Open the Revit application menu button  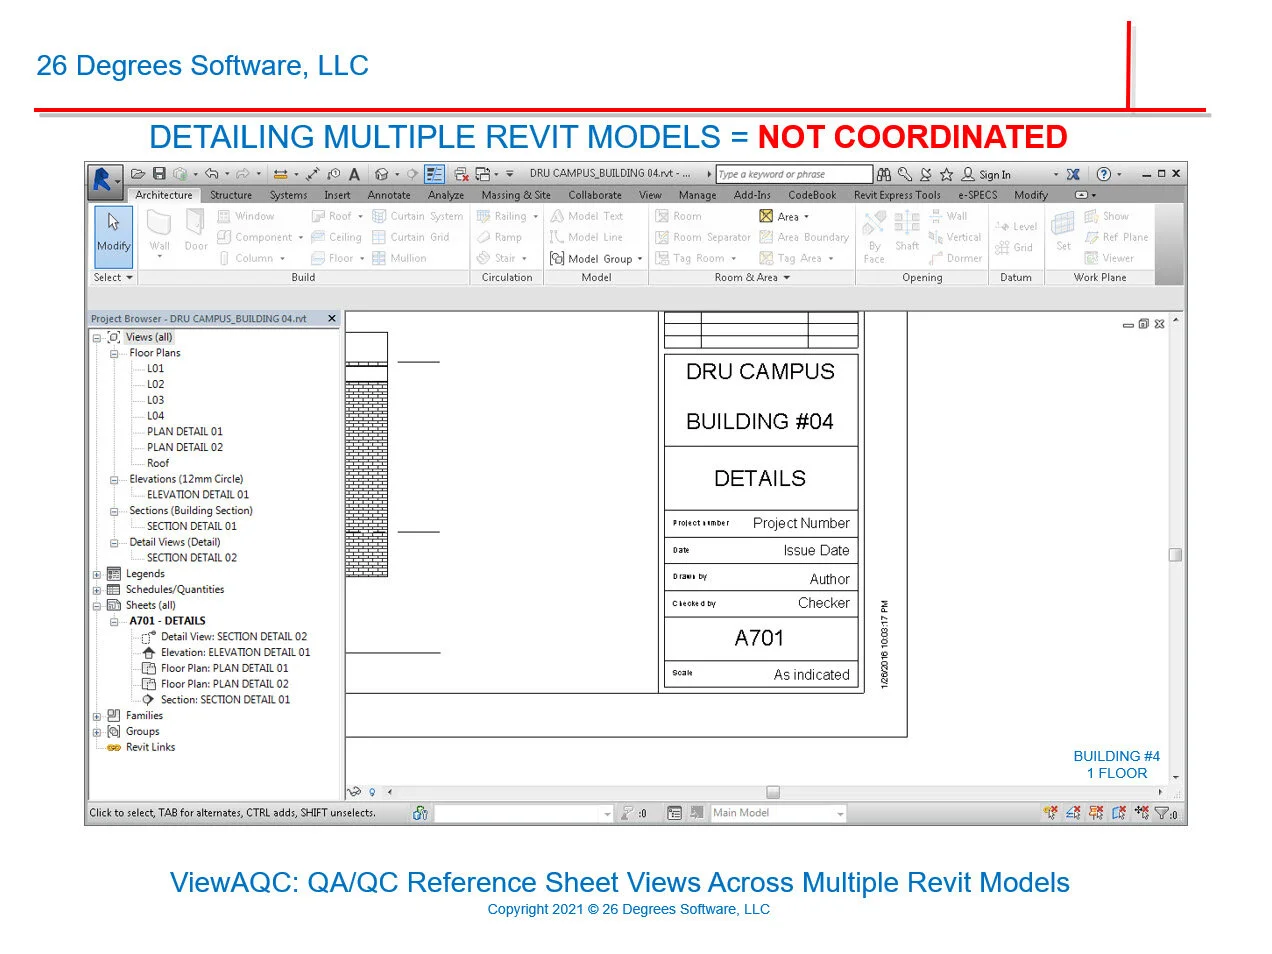(104, 180)
